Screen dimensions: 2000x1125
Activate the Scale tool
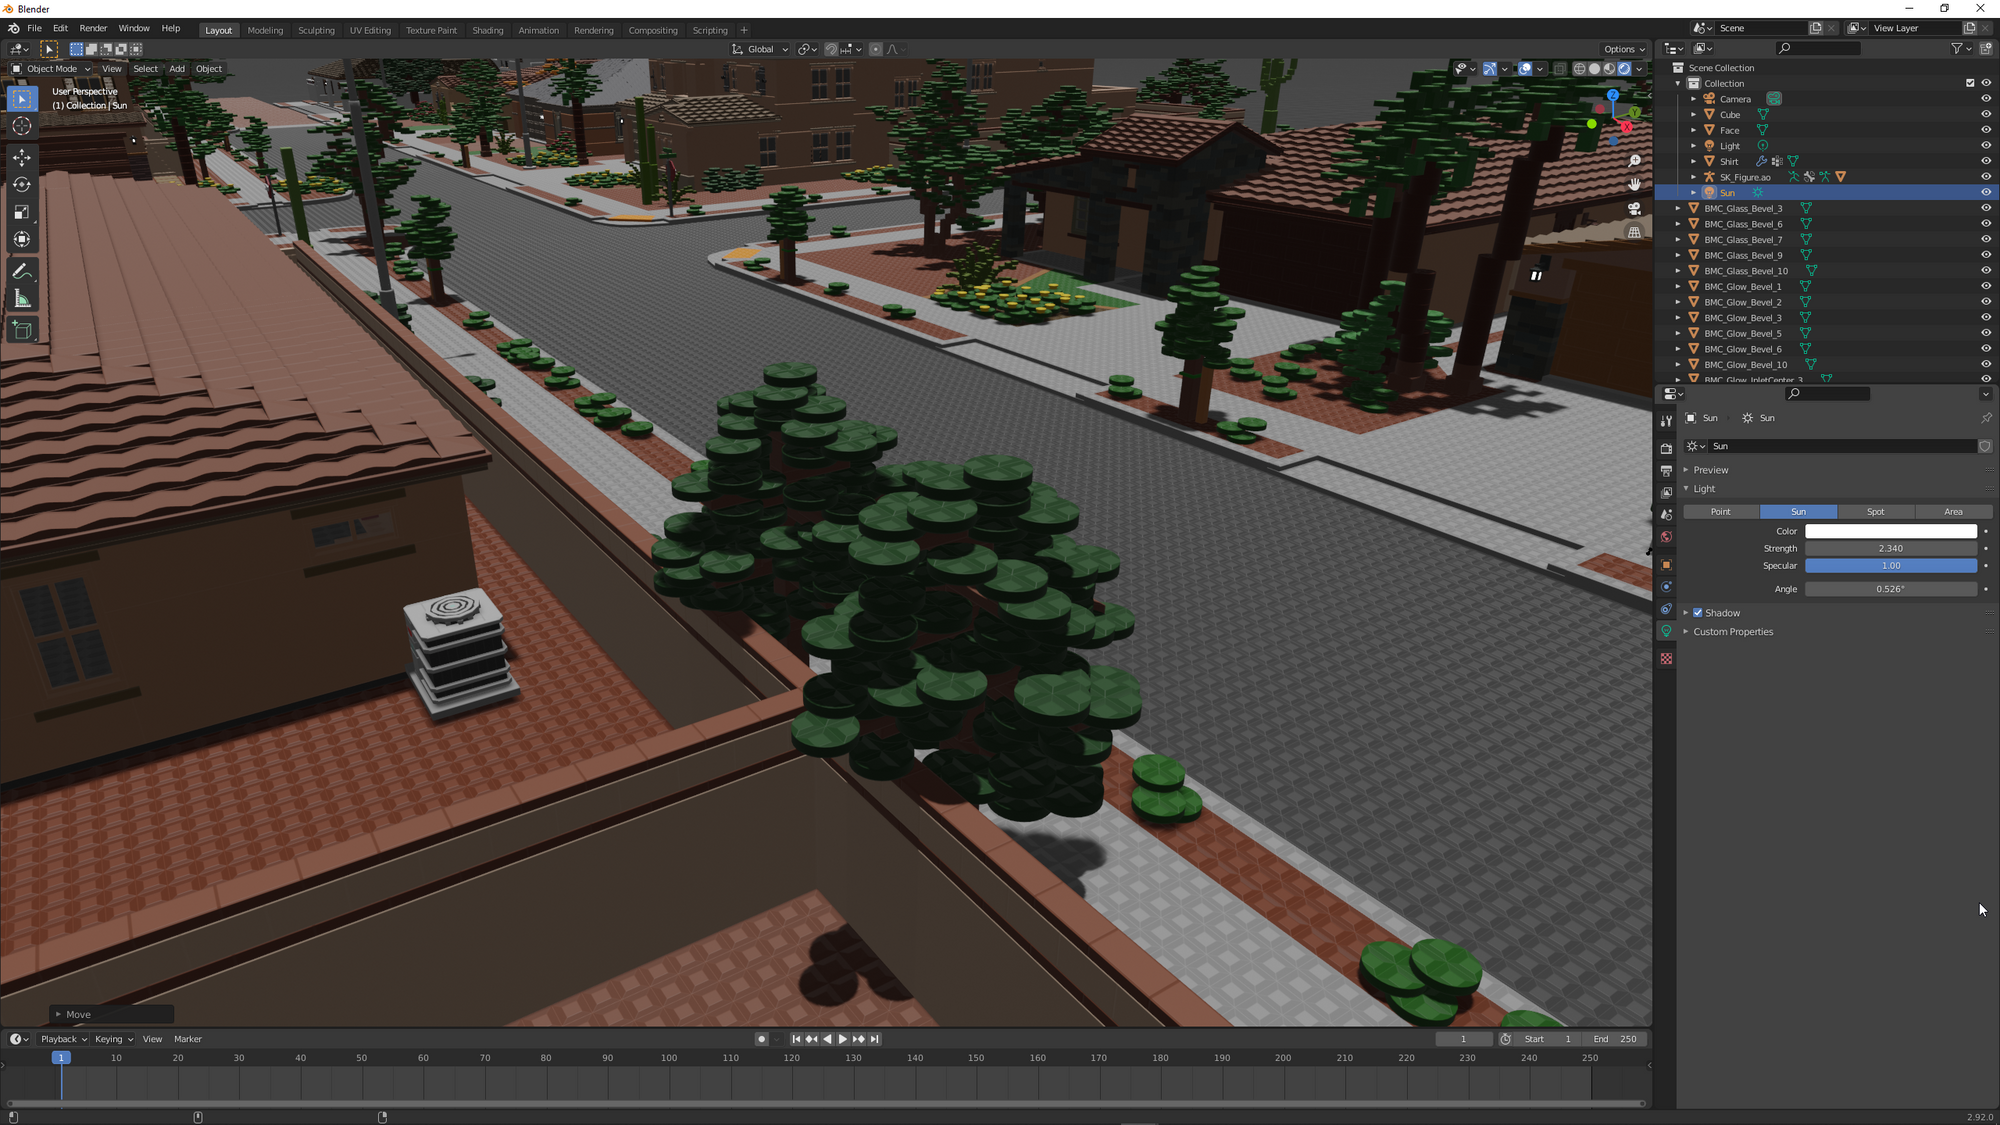pos(22,211)
